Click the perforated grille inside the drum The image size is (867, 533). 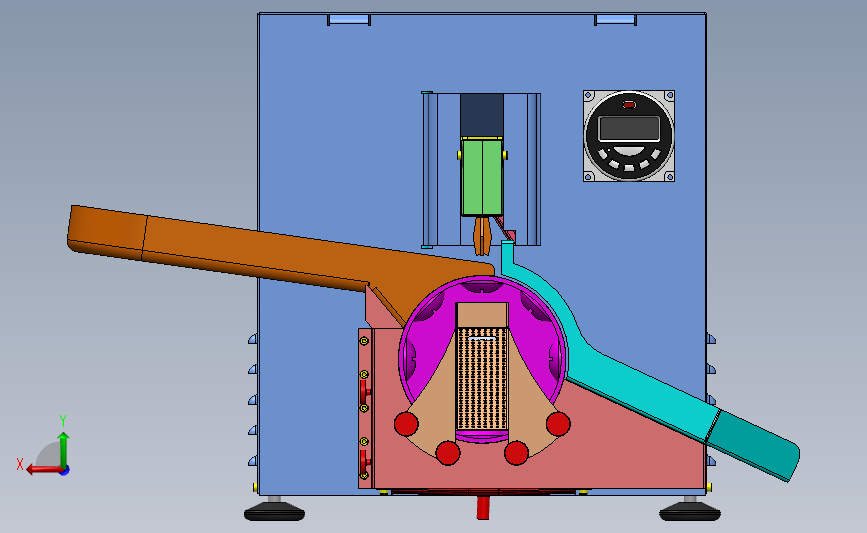click(482, 379)
